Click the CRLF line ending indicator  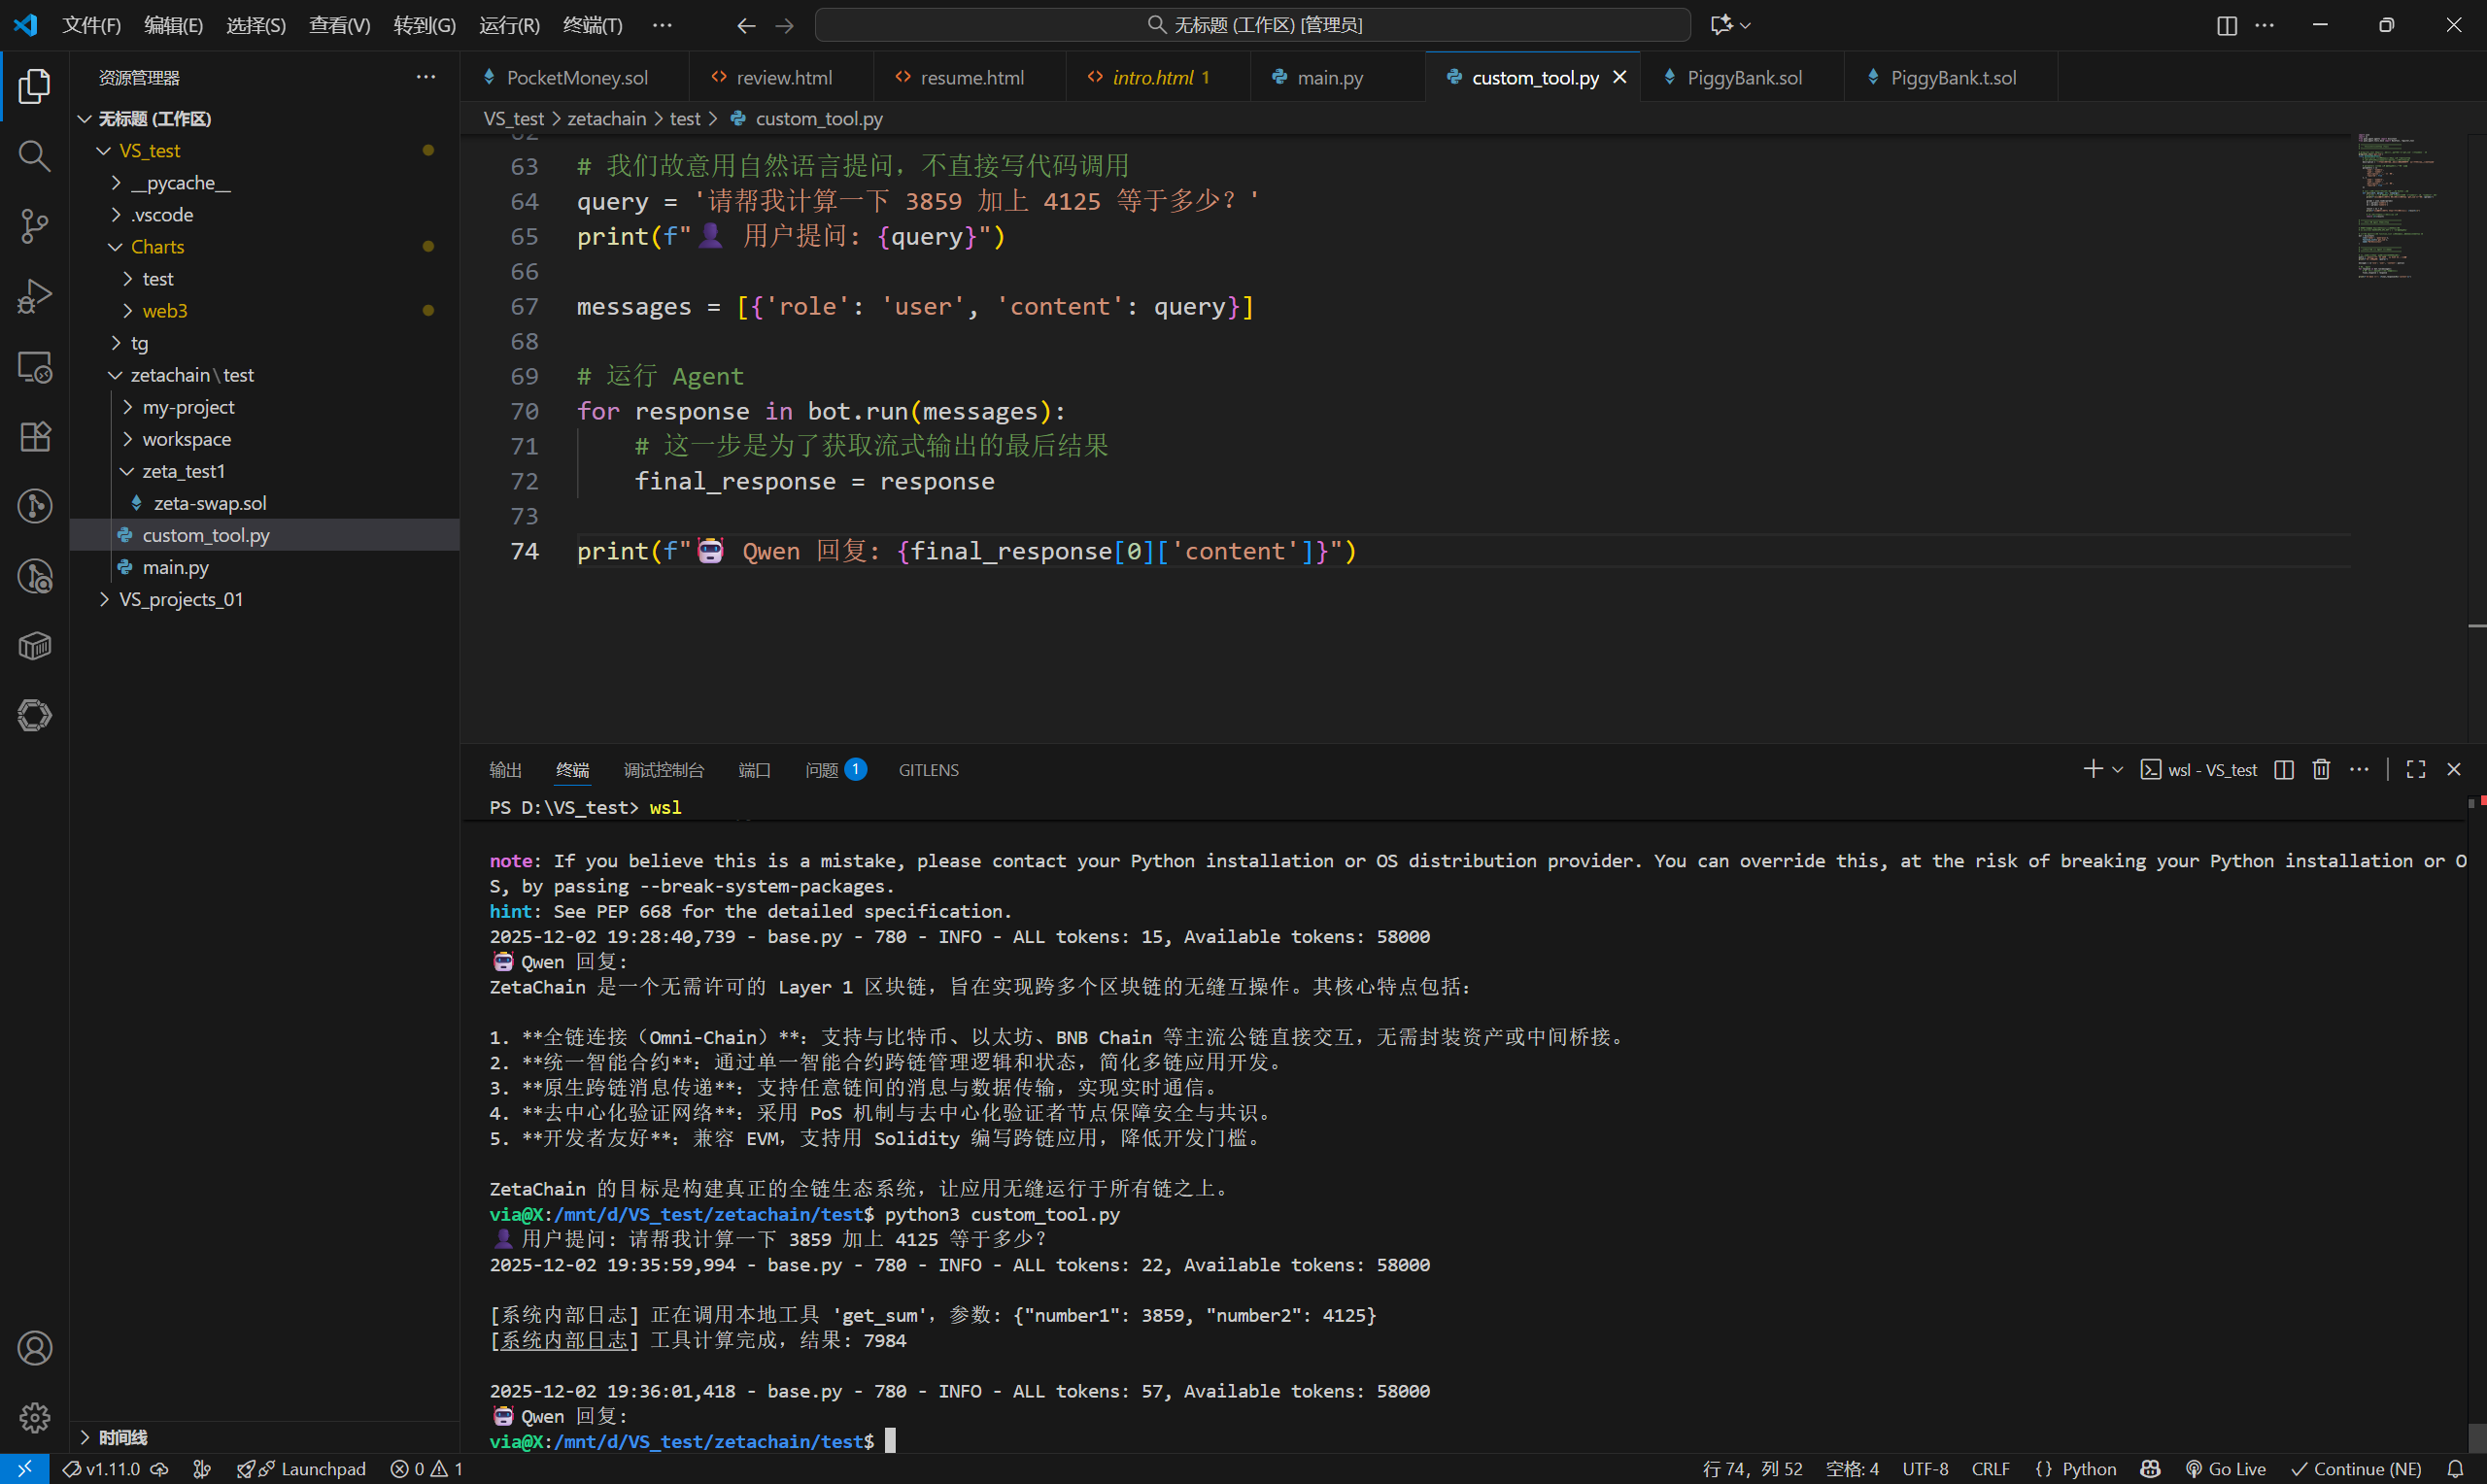click(1989, 1469)
